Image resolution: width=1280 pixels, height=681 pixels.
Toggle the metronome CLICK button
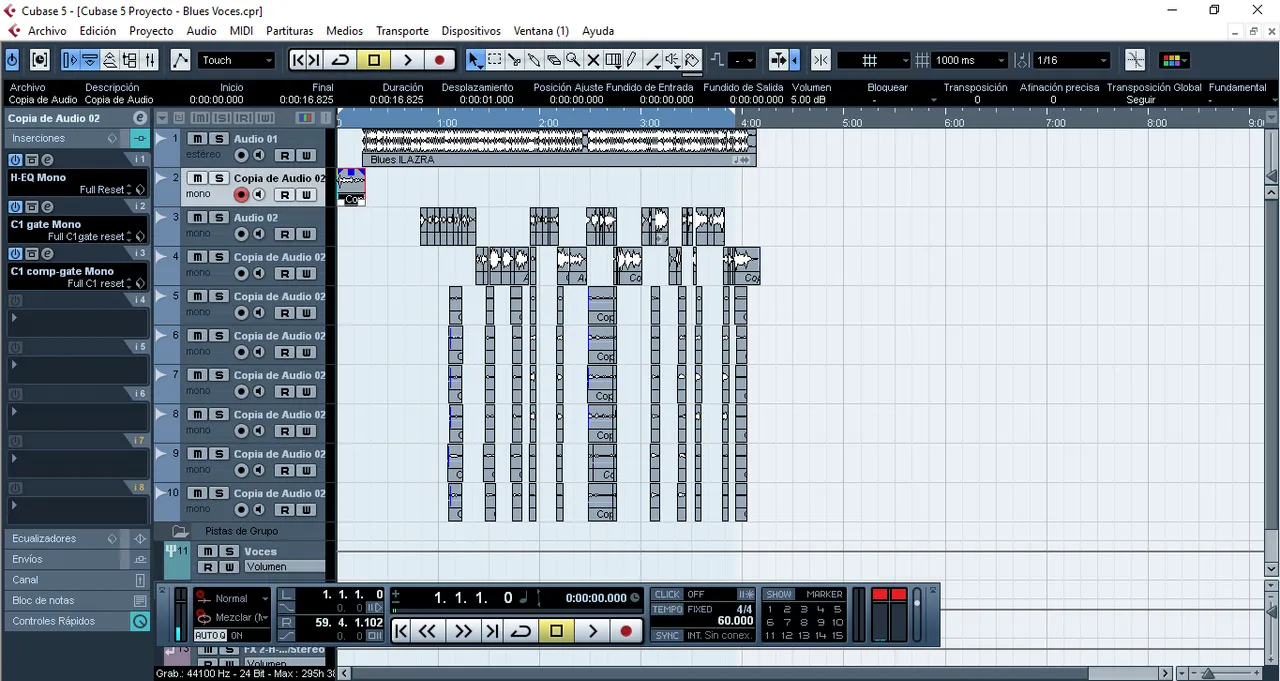click(x=667, y=594)
